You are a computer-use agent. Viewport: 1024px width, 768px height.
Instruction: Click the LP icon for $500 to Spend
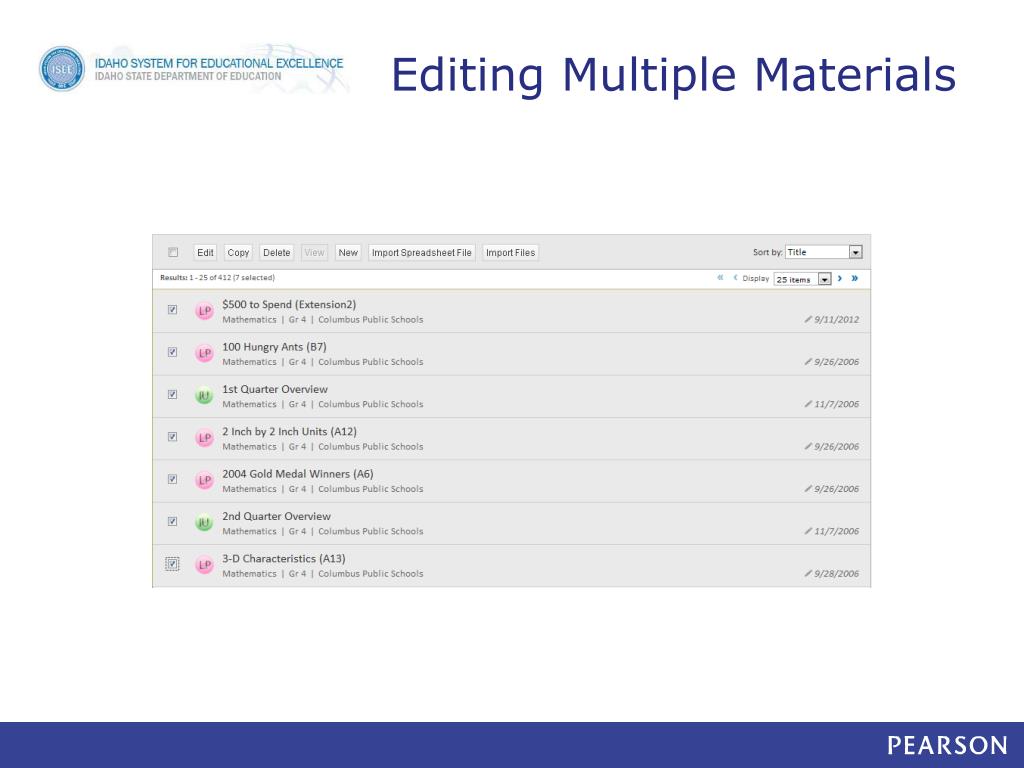pos(204,311)
